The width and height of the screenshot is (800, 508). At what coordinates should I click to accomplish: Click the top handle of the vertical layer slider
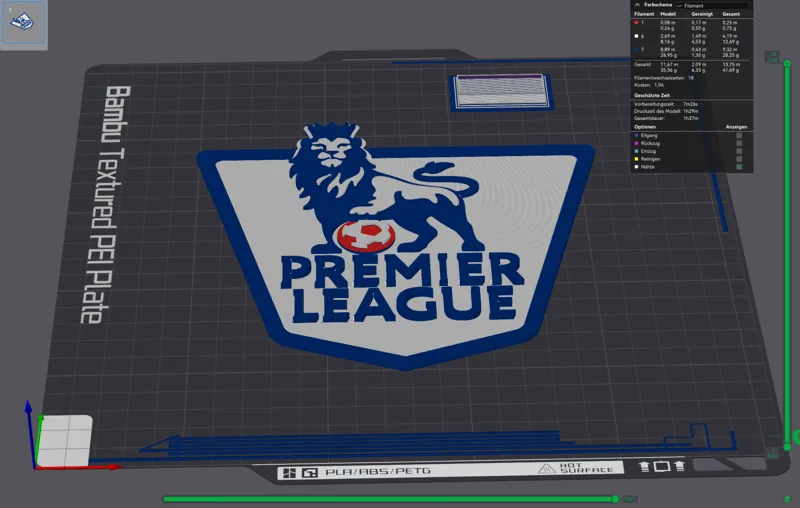point(787,64)
